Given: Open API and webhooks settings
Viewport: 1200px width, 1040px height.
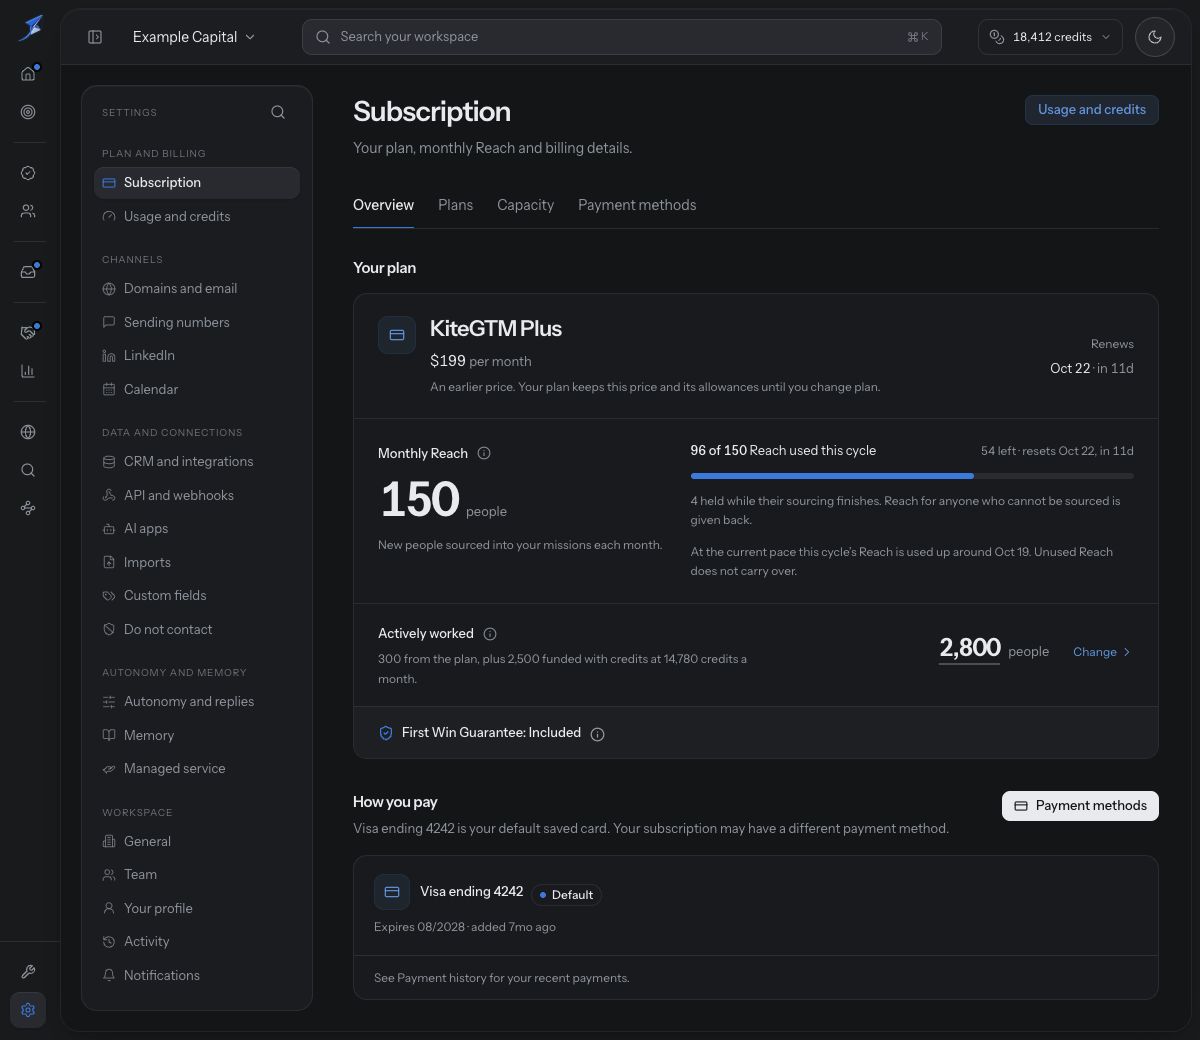Looking at the screenshot, I should (x=197, y=496).
